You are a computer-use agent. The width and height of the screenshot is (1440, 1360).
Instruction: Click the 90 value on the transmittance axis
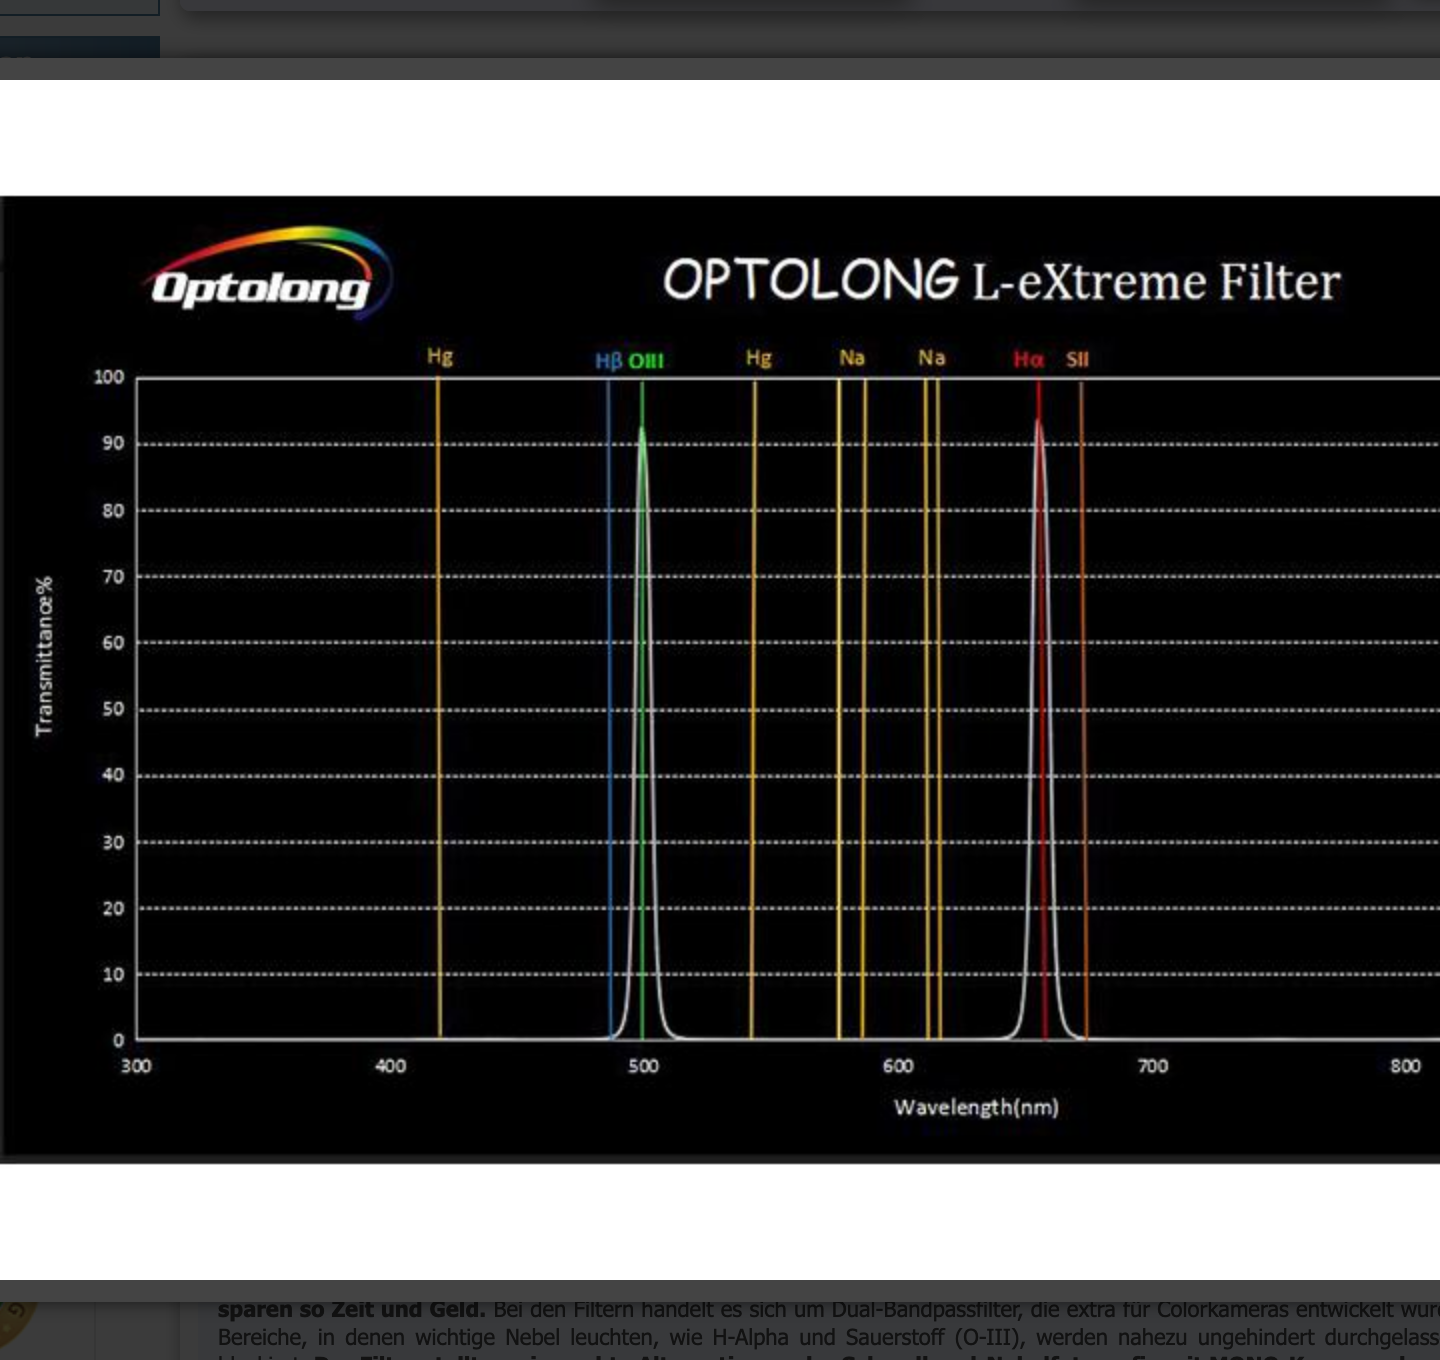click(114, 443)
